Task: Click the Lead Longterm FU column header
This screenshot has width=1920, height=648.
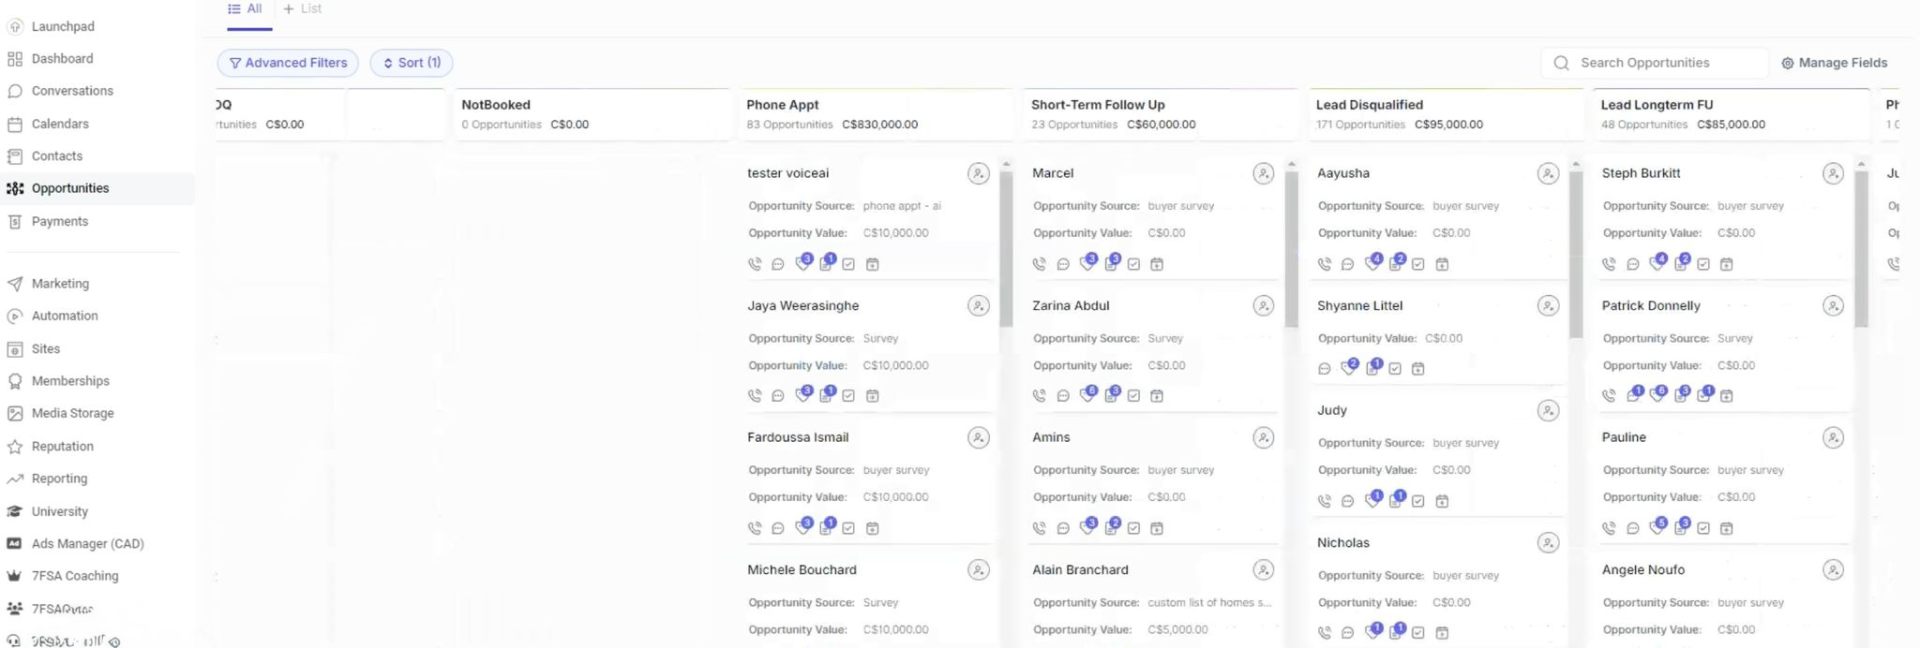Action: (1730, 114)
